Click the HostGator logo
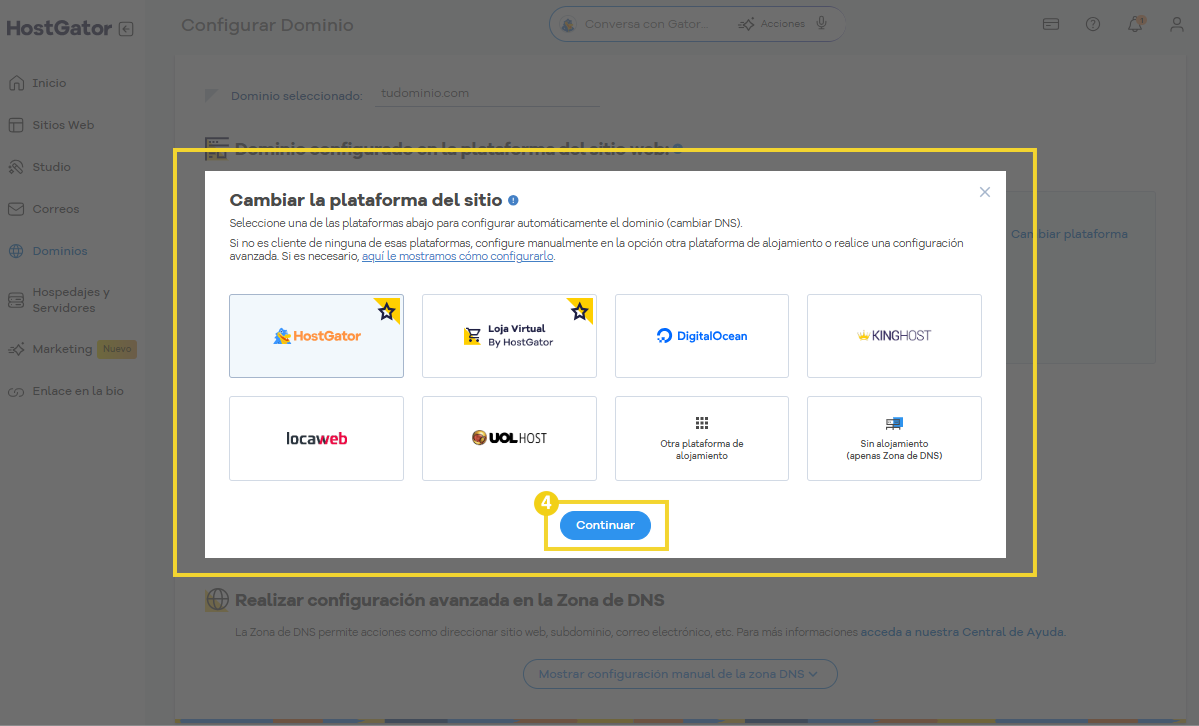Viewport: 1199px width, 726px height. tap(59, 28)
